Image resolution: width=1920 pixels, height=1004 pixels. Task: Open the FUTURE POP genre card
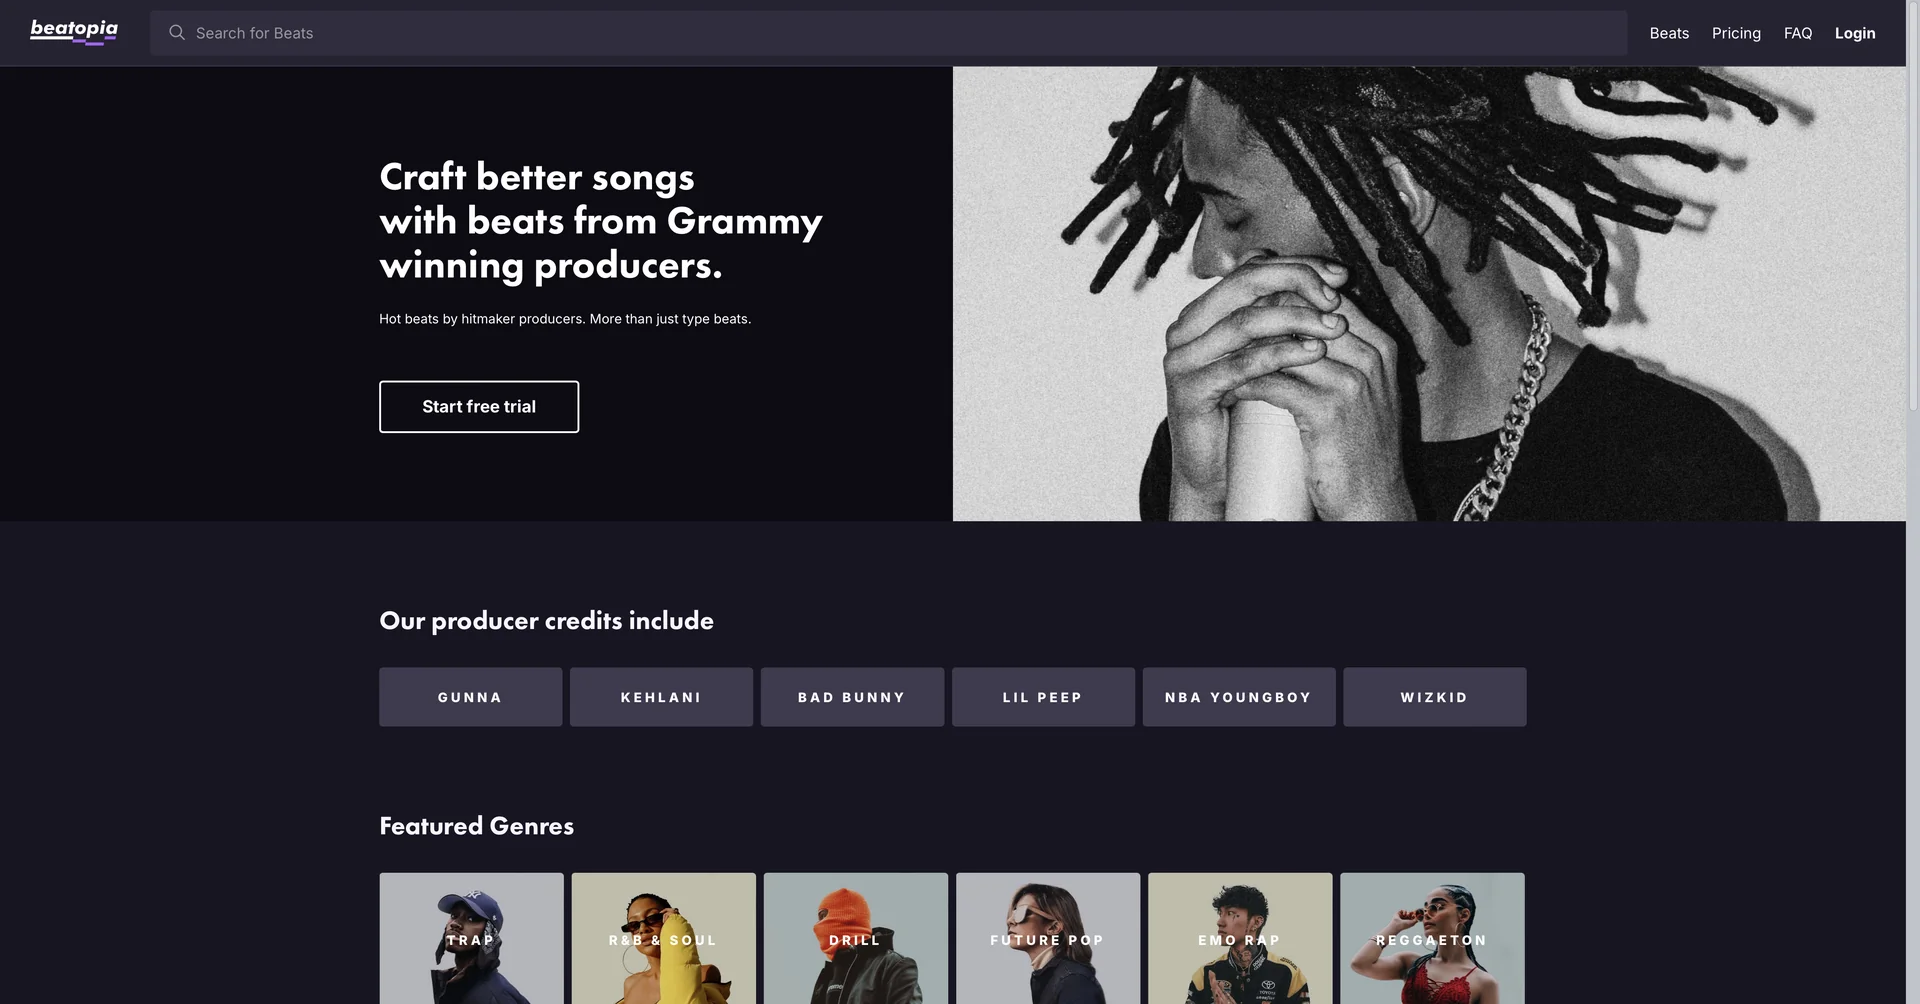[1048, 939]
